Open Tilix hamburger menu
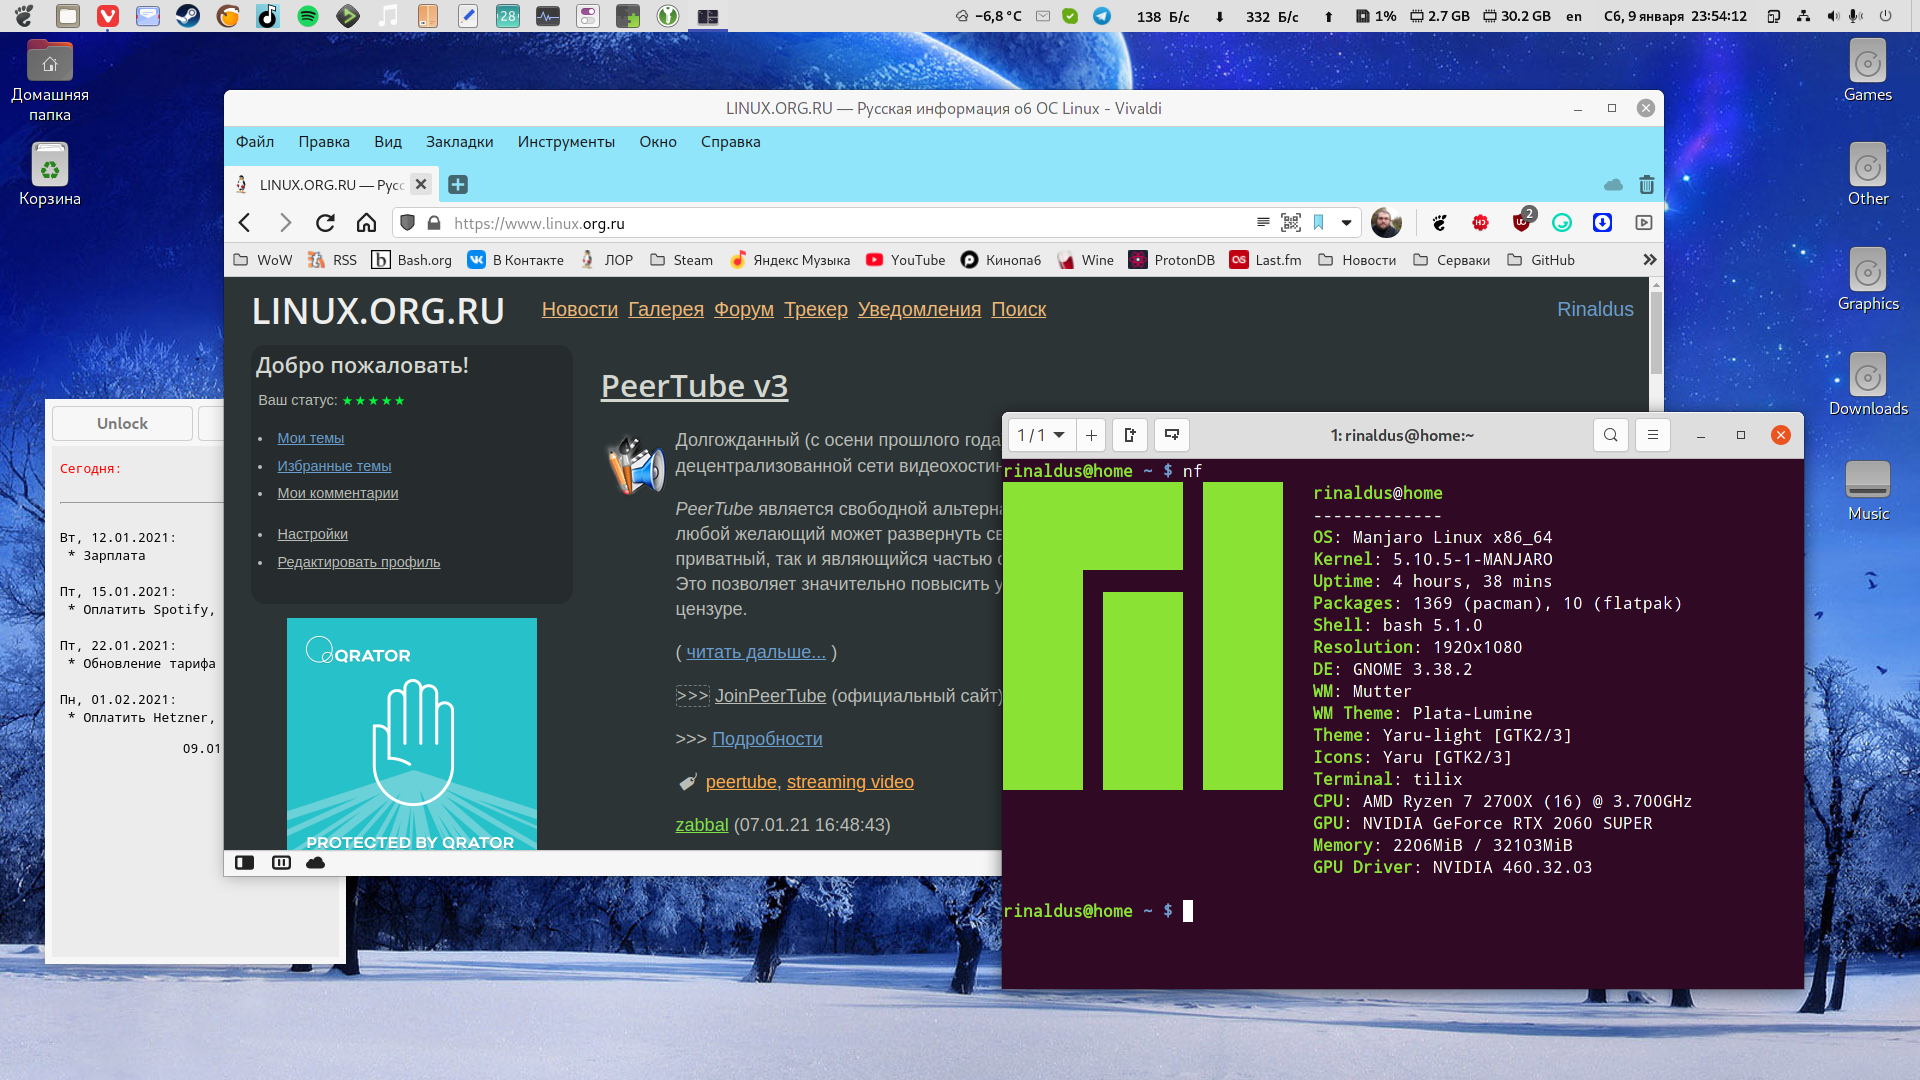This screenshot has height=1080, width=1920. [x=1652, y=435]
